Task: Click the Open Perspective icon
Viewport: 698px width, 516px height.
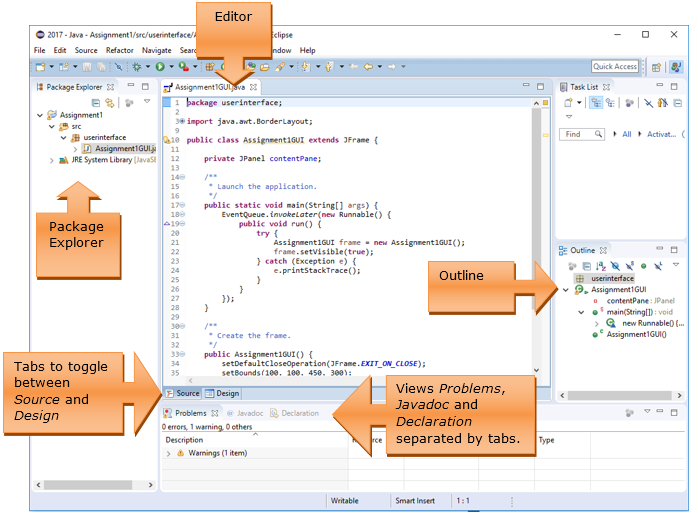Action: (x=656, y=67)
